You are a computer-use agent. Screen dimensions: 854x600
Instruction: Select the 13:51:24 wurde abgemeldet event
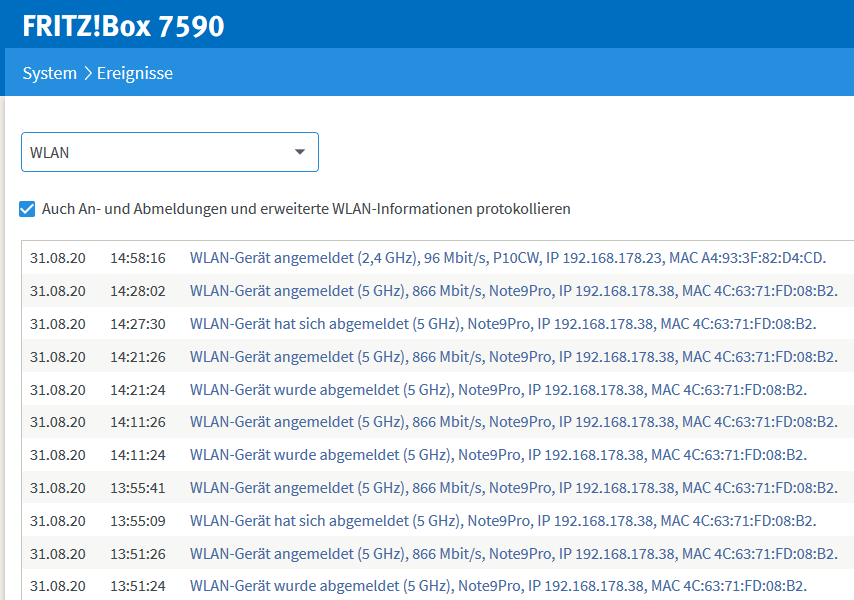(498, 586)
